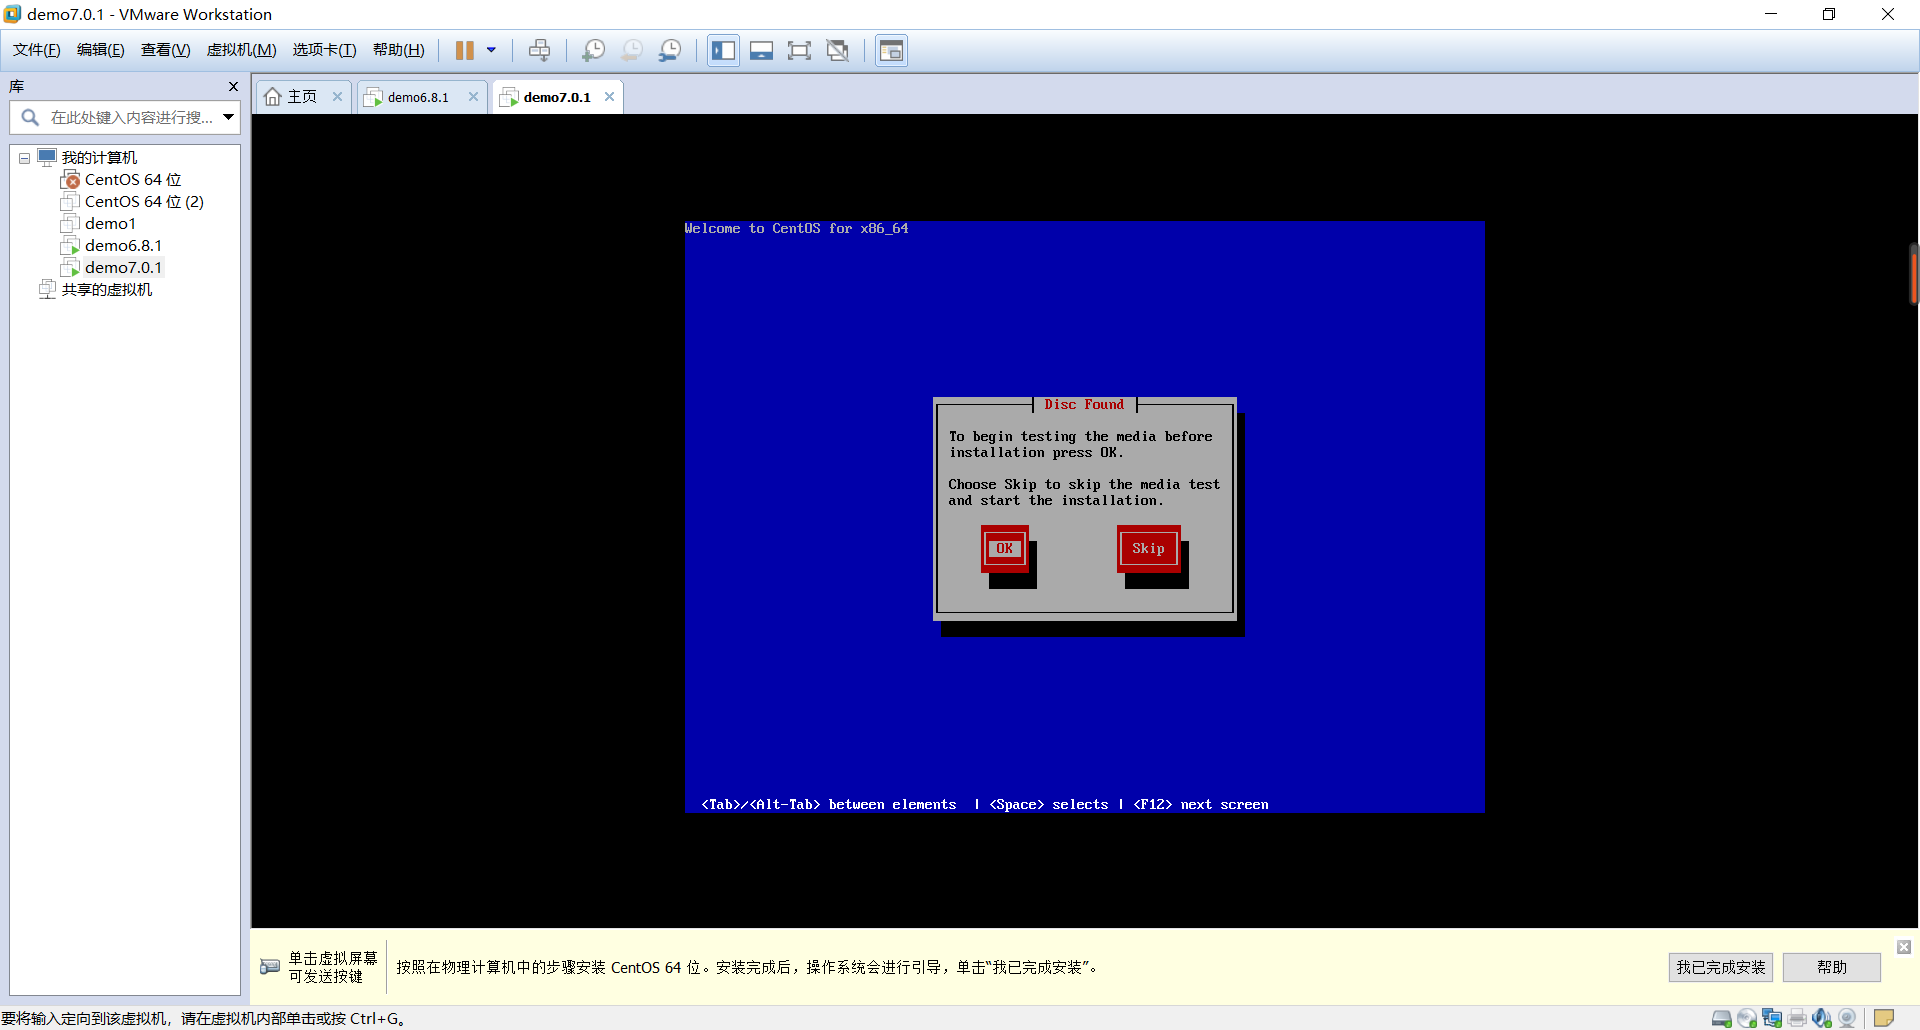
Task: Close the demo7.0.1 tab
Action: point(610,97)
